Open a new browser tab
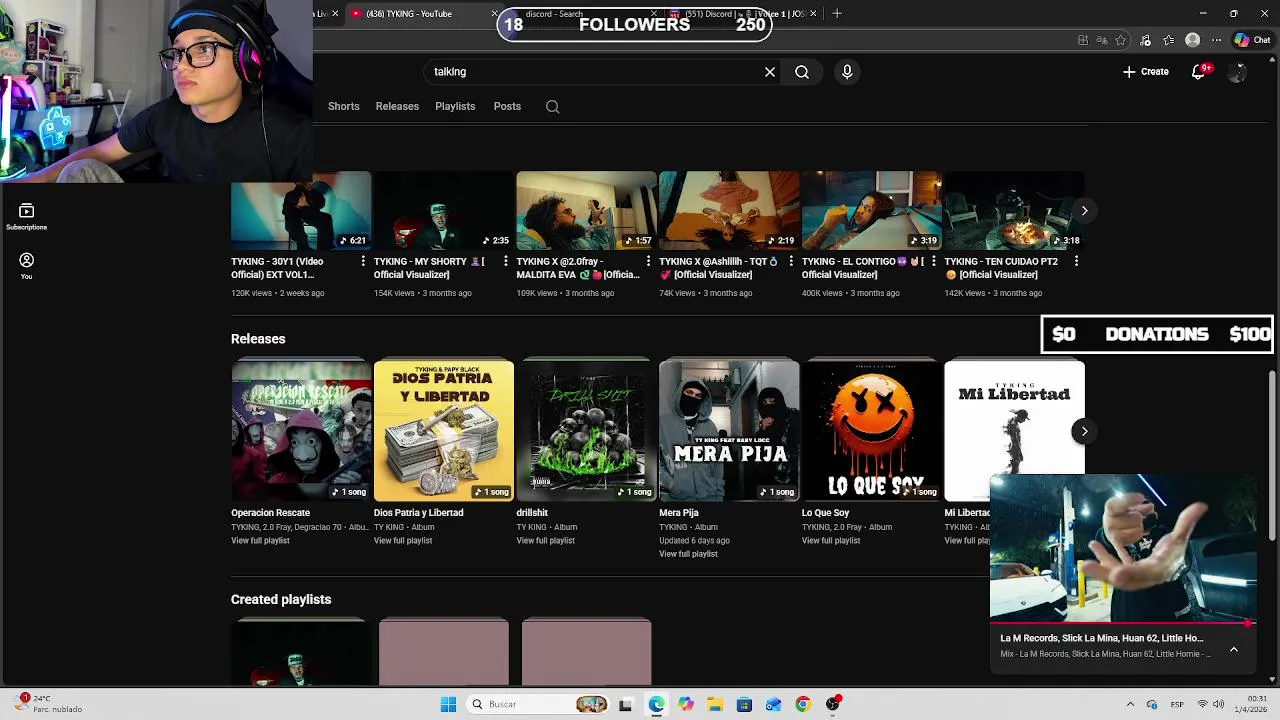Image resolution: width=1280 pixels, height=720 pixels. (837, 13)
